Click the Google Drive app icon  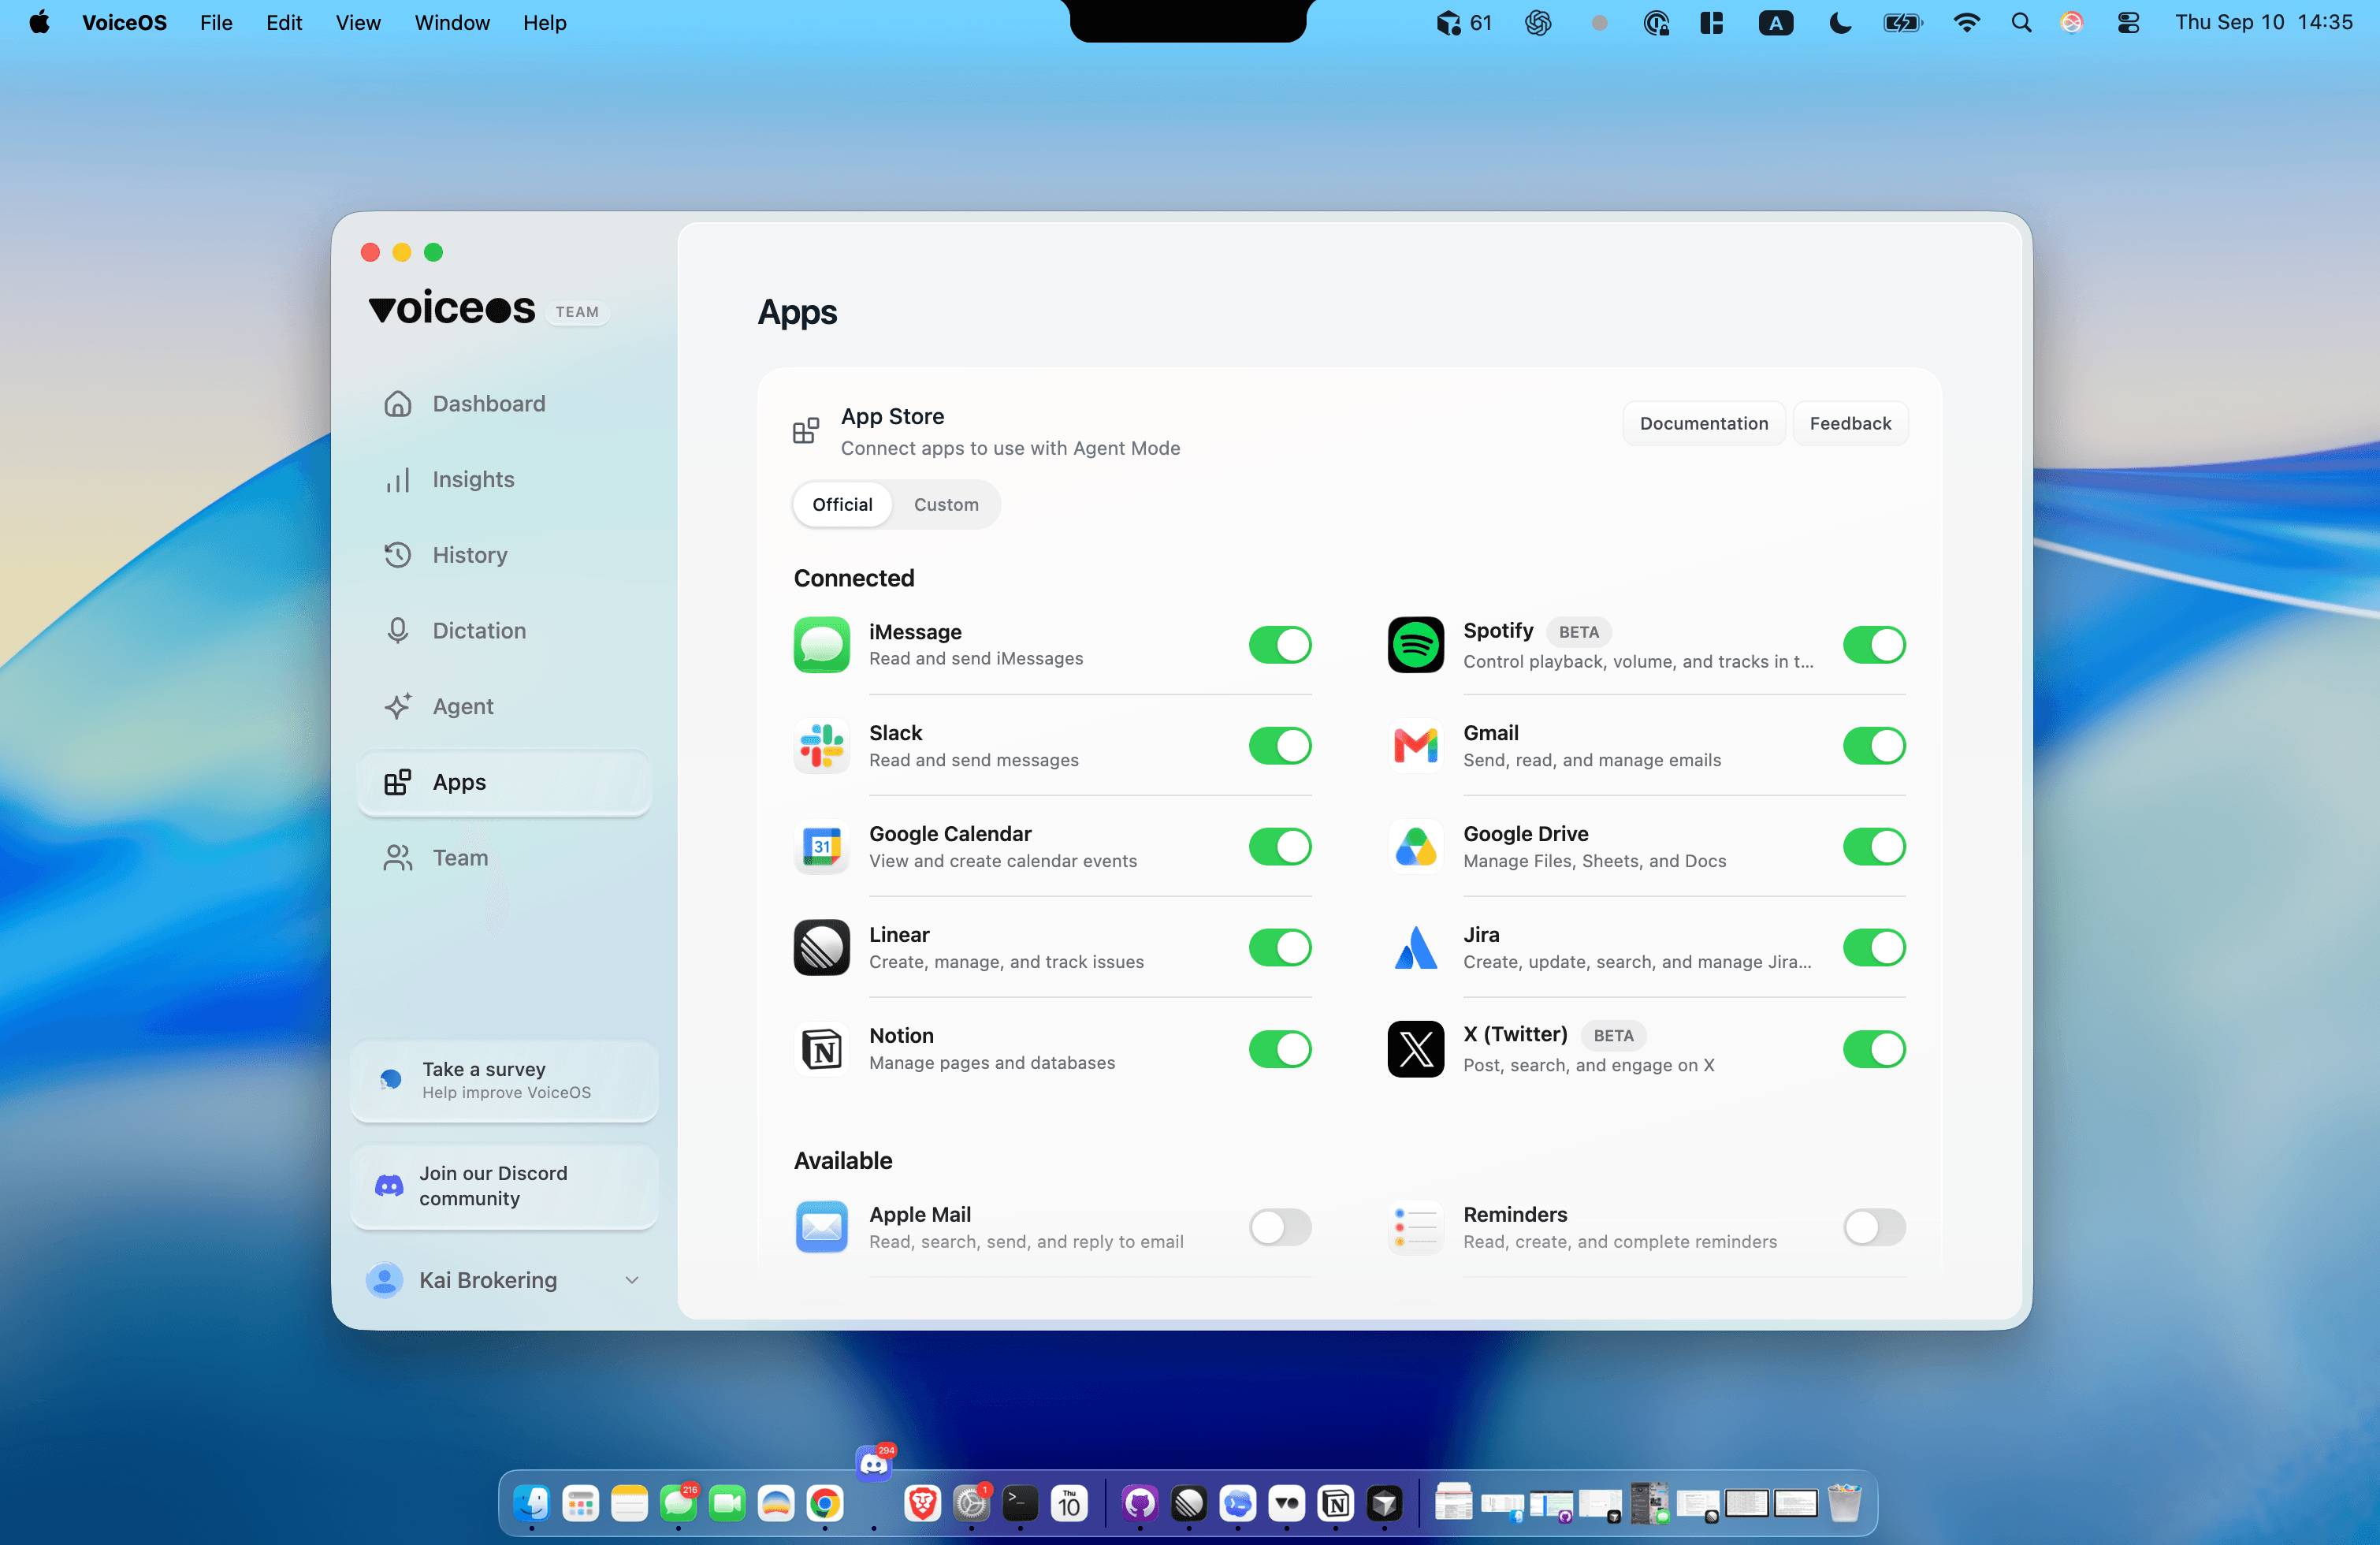tap(1415, 847)
